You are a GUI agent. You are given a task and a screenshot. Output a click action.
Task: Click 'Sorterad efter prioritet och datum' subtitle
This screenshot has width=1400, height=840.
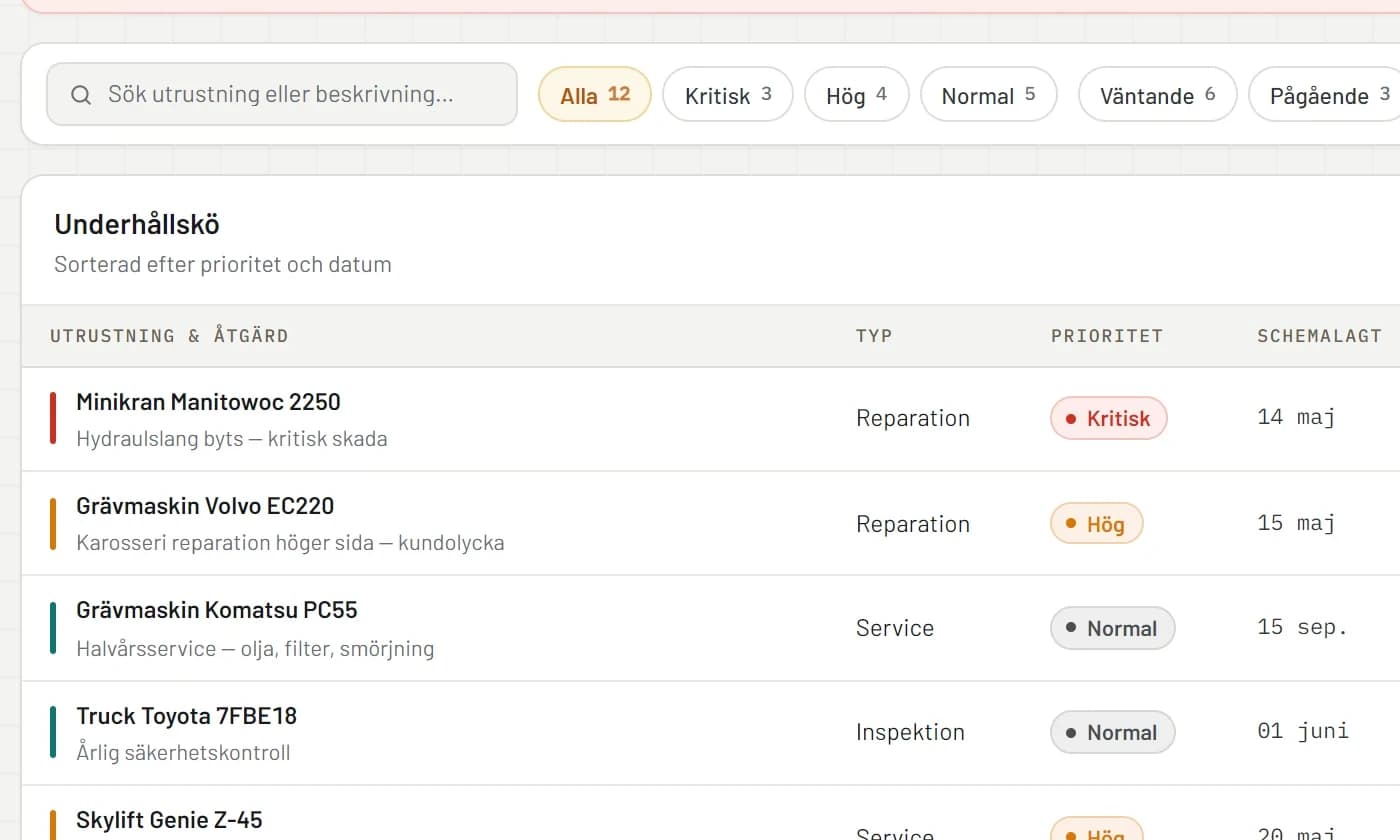click(x=223, y=265)
